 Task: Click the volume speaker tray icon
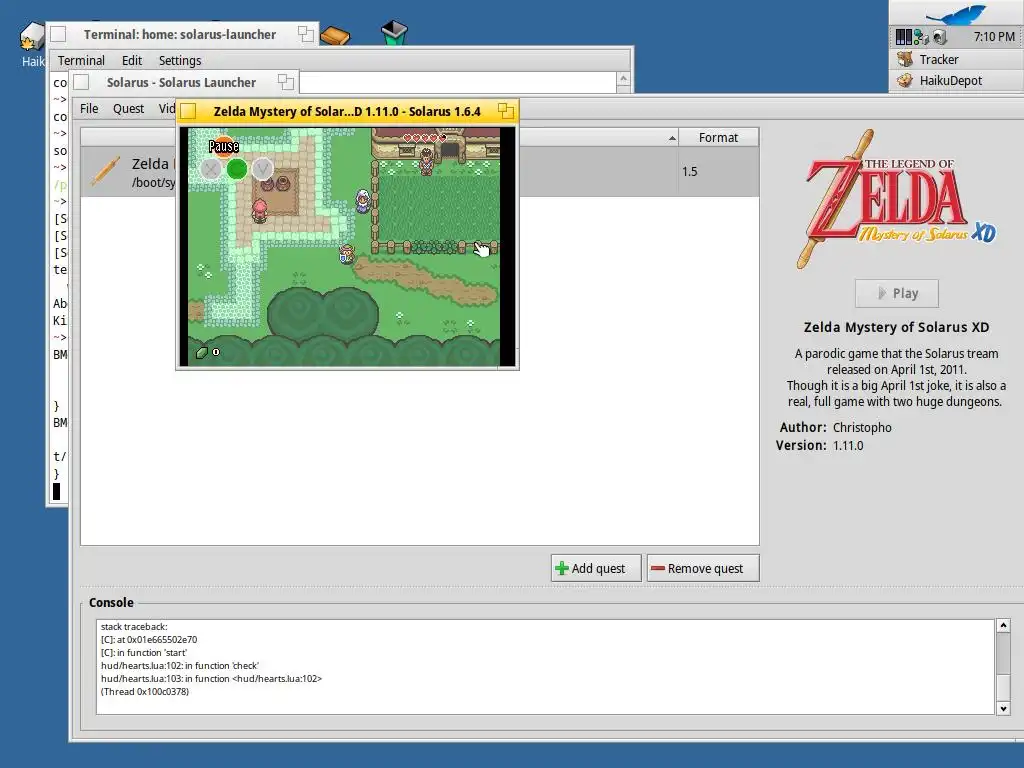[939, 37]
